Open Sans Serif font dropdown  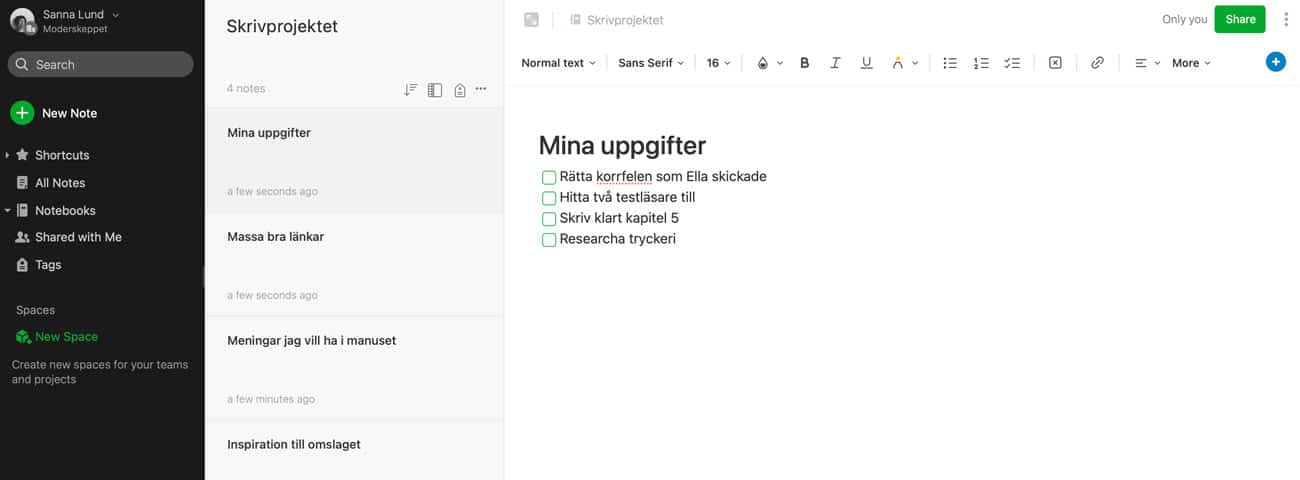[651, 63]
